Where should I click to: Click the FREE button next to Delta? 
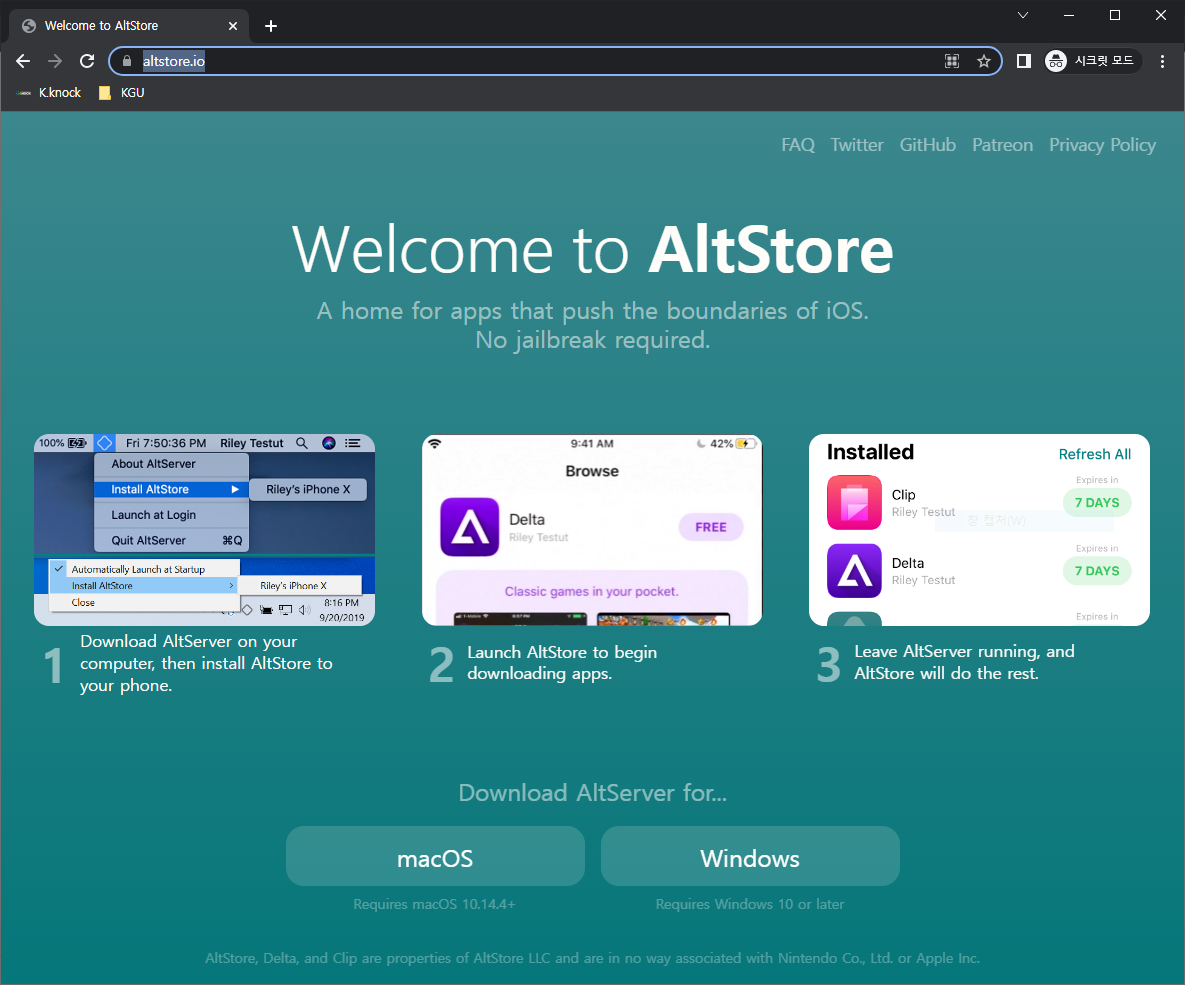(x=710, y=527)
